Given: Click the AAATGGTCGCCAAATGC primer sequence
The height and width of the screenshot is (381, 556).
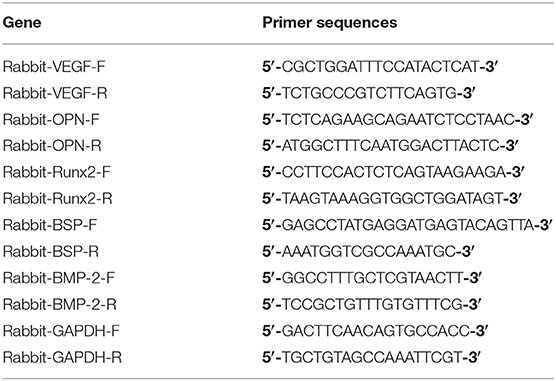Looking at the screenshot, I should [369, 252].
